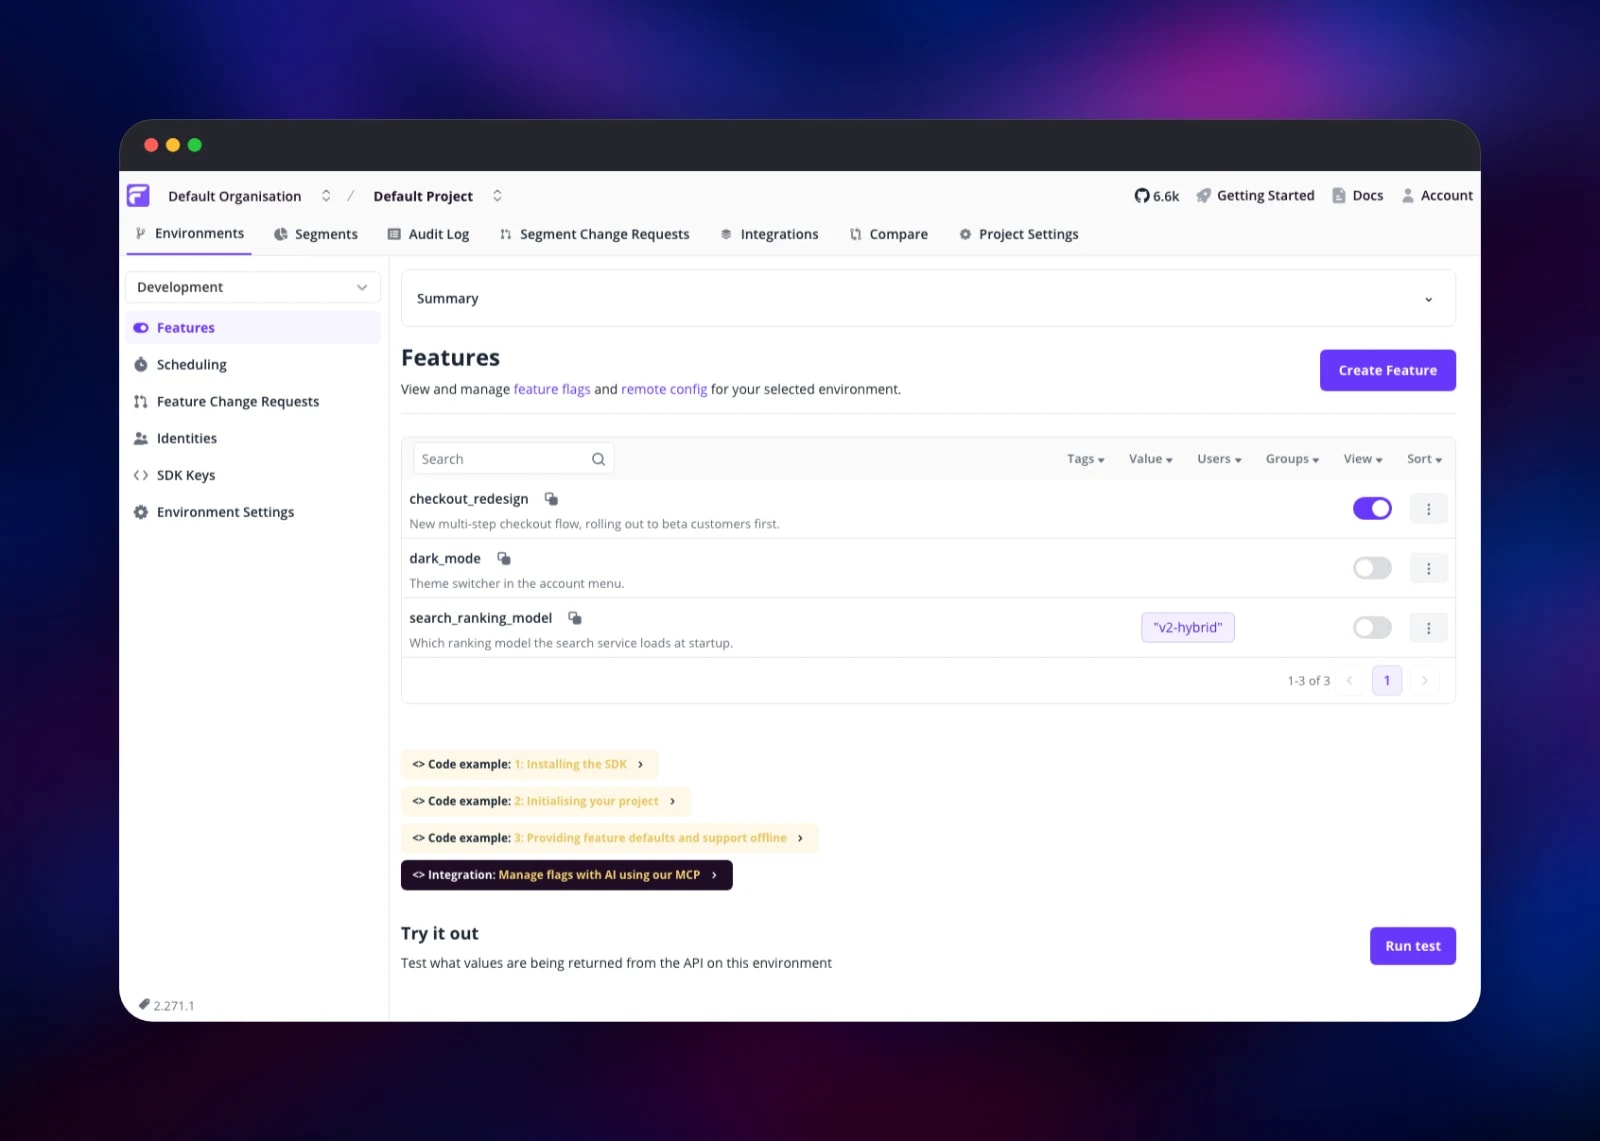Click the Run test button
Screen dimensions: 1600x1141
point(1413,946)
